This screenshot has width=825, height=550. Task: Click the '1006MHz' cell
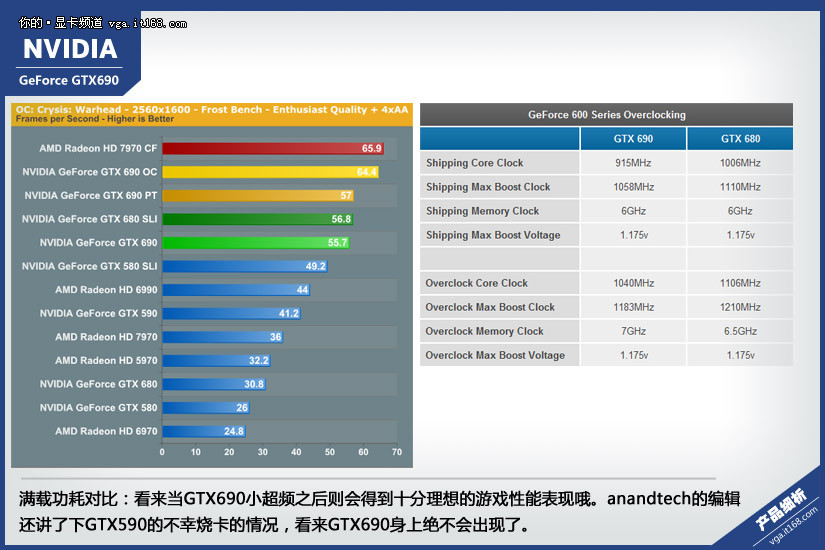tap(740, 163)
